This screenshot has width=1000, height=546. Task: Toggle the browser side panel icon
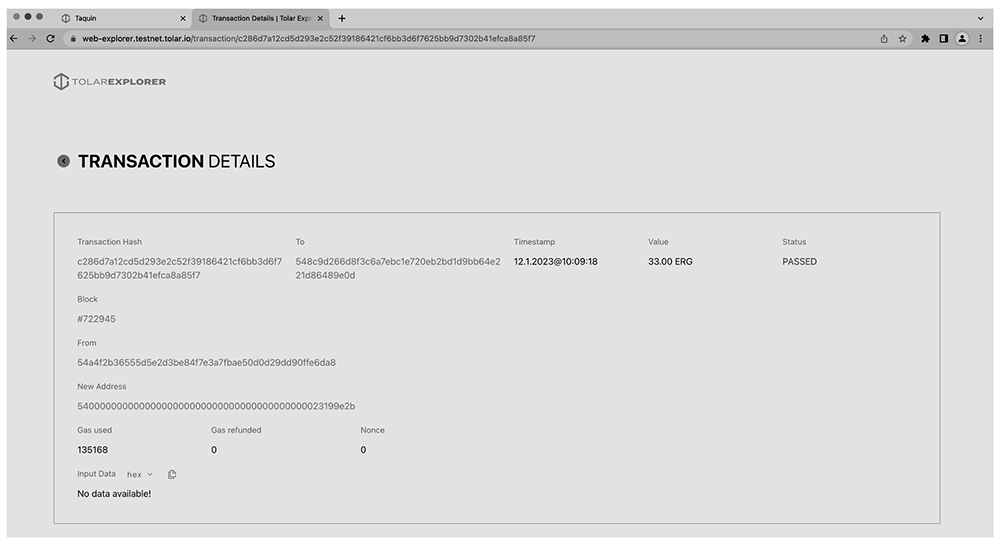(944, 39)
